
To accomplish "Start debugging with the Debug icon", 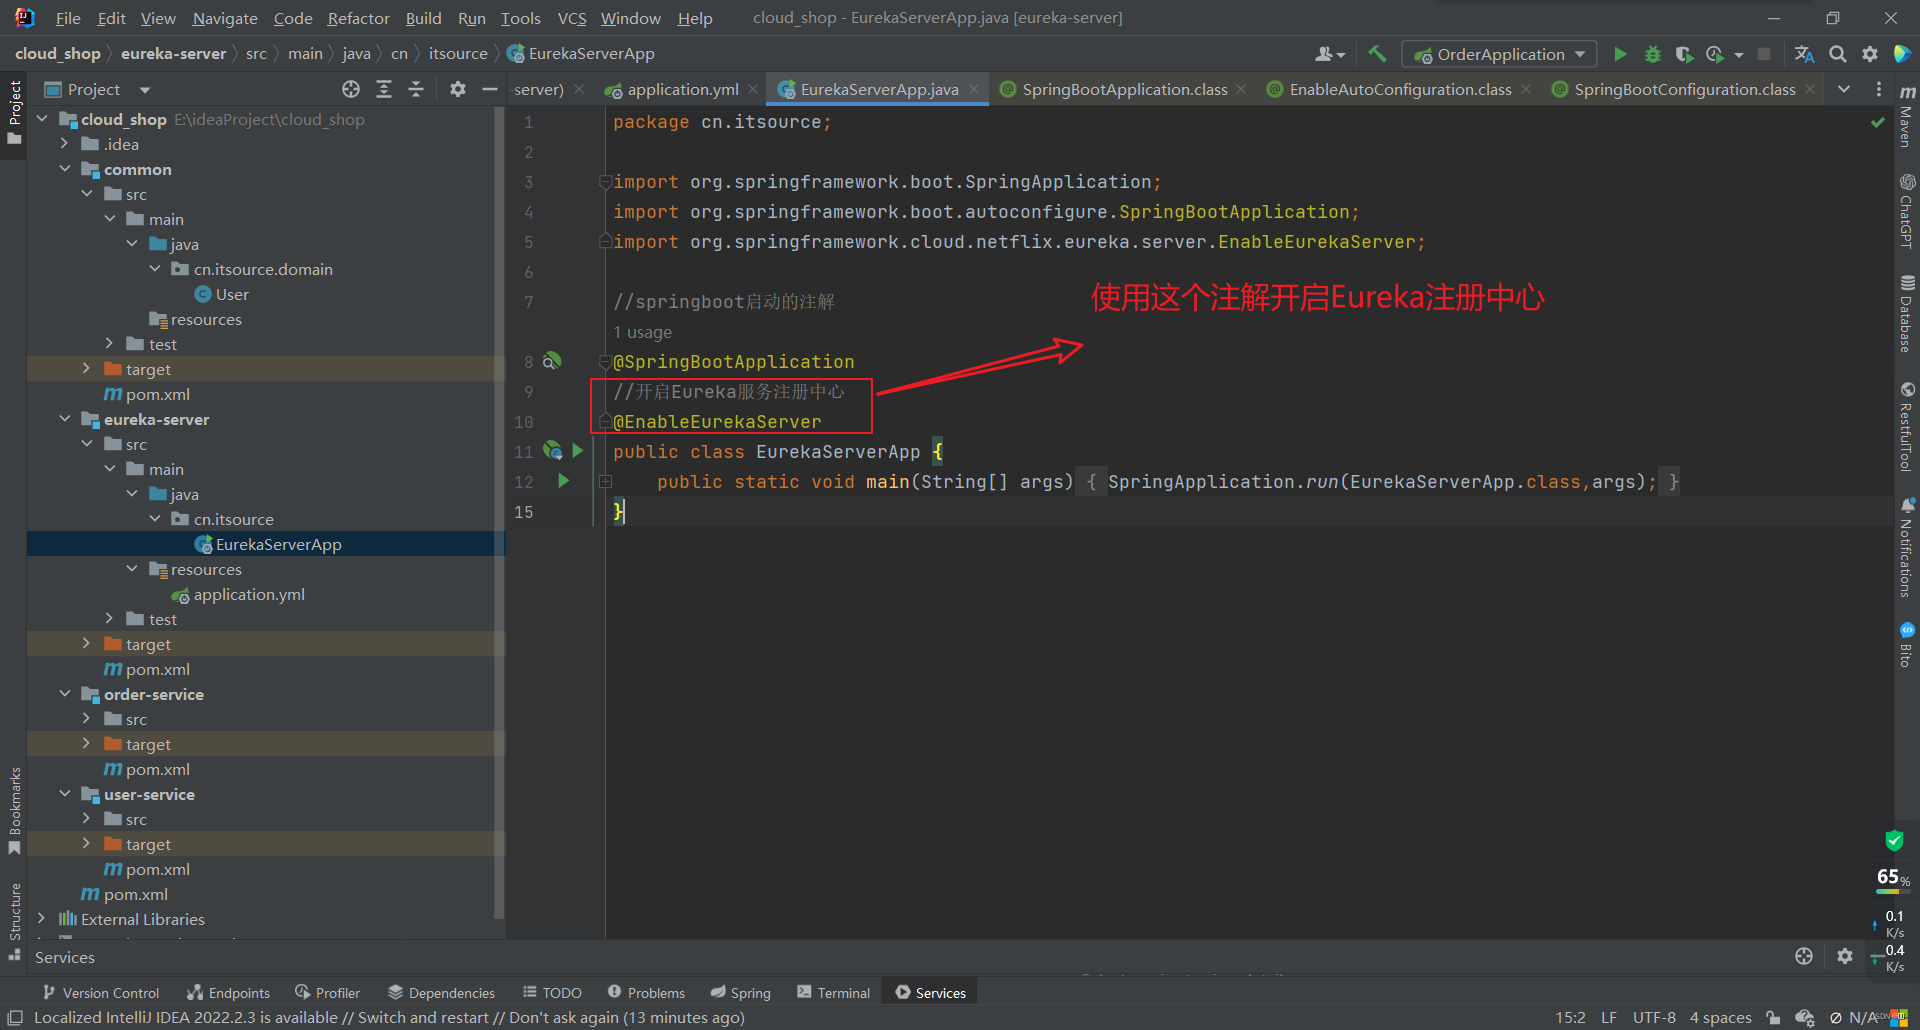I will (1652, 54).
